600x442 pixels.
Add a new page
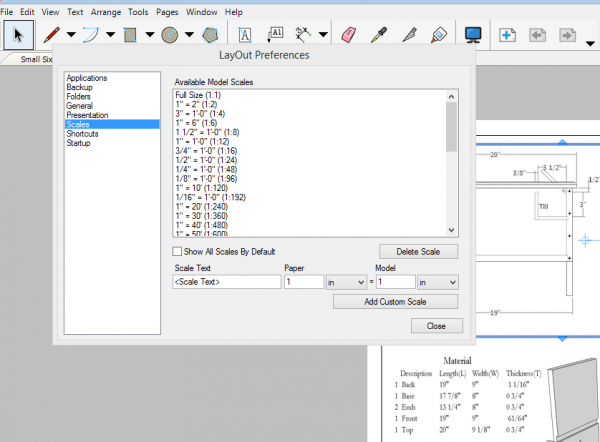coord(507,35)
